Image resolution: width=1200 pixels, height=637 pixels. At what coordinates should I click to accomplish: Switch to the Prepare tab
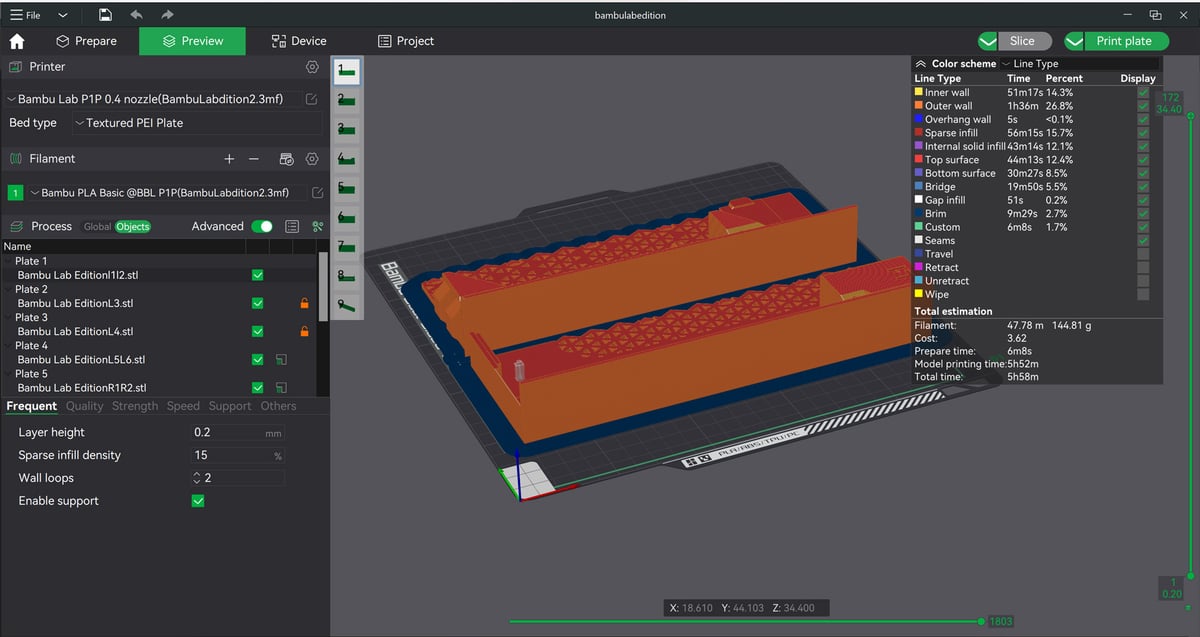(86, 41)
